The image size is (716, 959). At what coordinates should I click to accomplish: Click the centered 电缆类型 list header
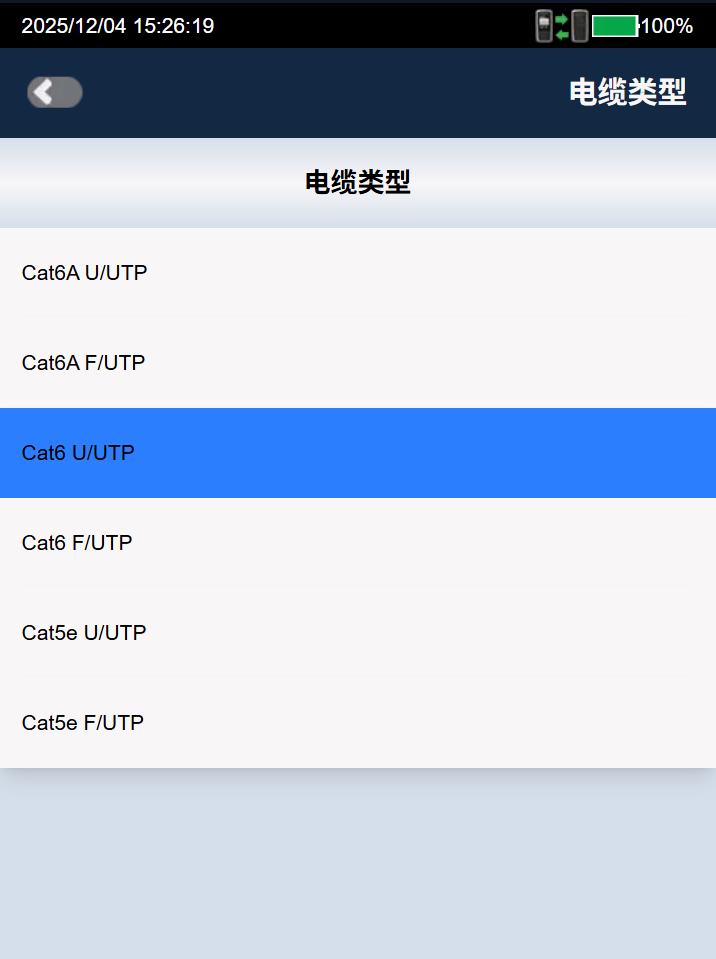pos(358,182)
